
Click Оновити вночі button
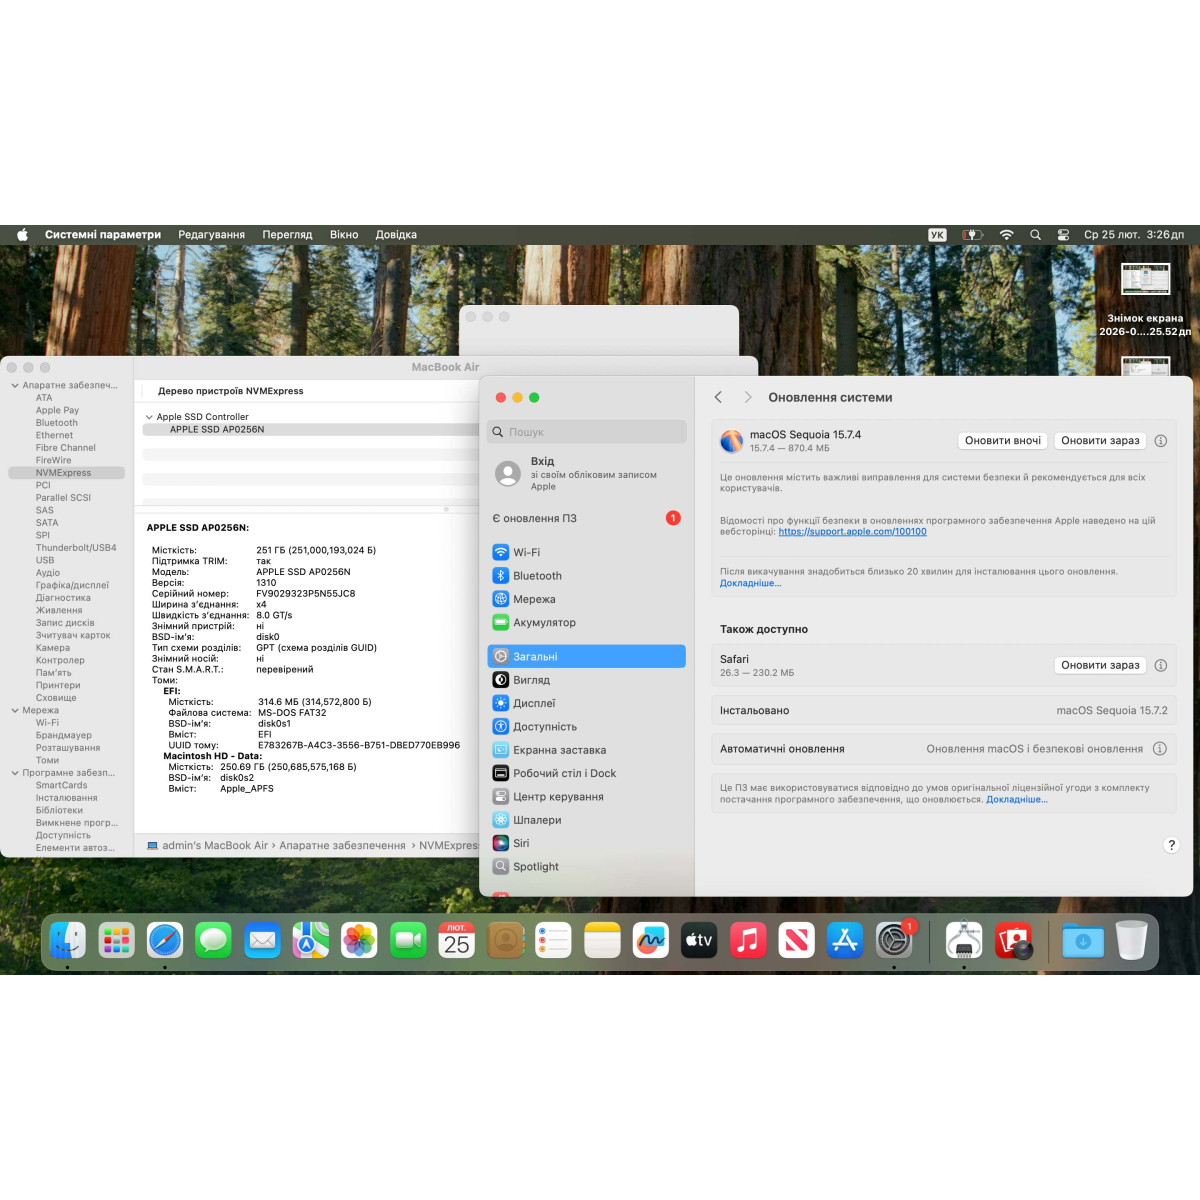1003,441
